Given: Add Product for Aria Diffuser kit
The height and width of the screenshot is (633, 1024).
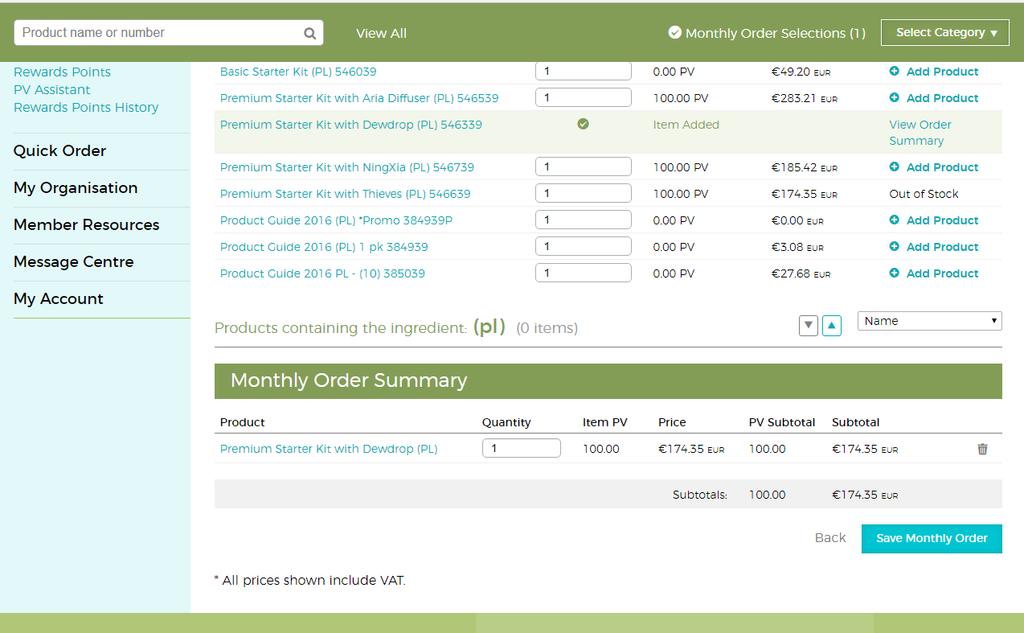Looking at the screenshot, I should 942,98.
